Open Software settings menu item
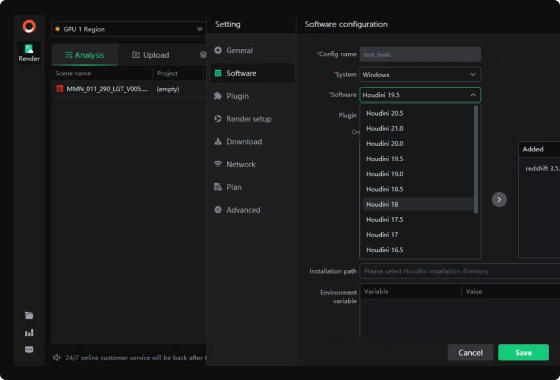Screen dimensions: 560x380 pos(252,73)
